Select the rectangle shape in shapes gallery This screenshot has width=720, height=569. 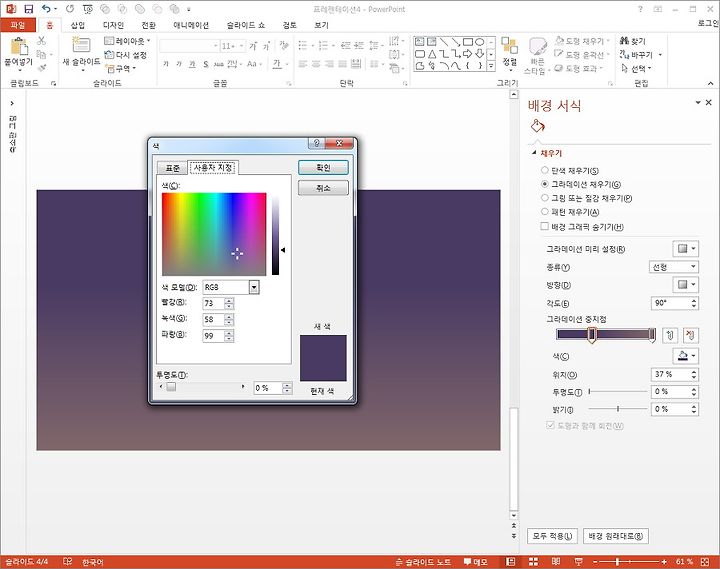[467, 42]
